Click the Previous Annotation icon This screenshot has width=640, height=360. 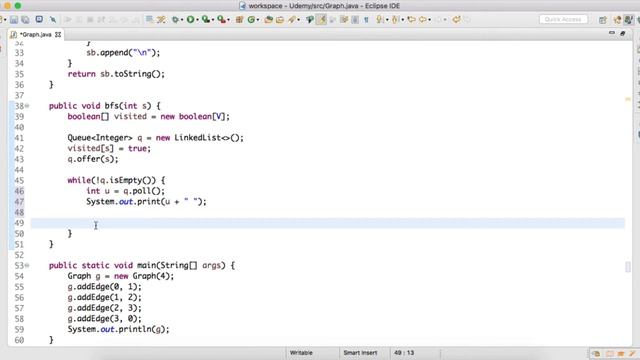click(x=395, y=20)
